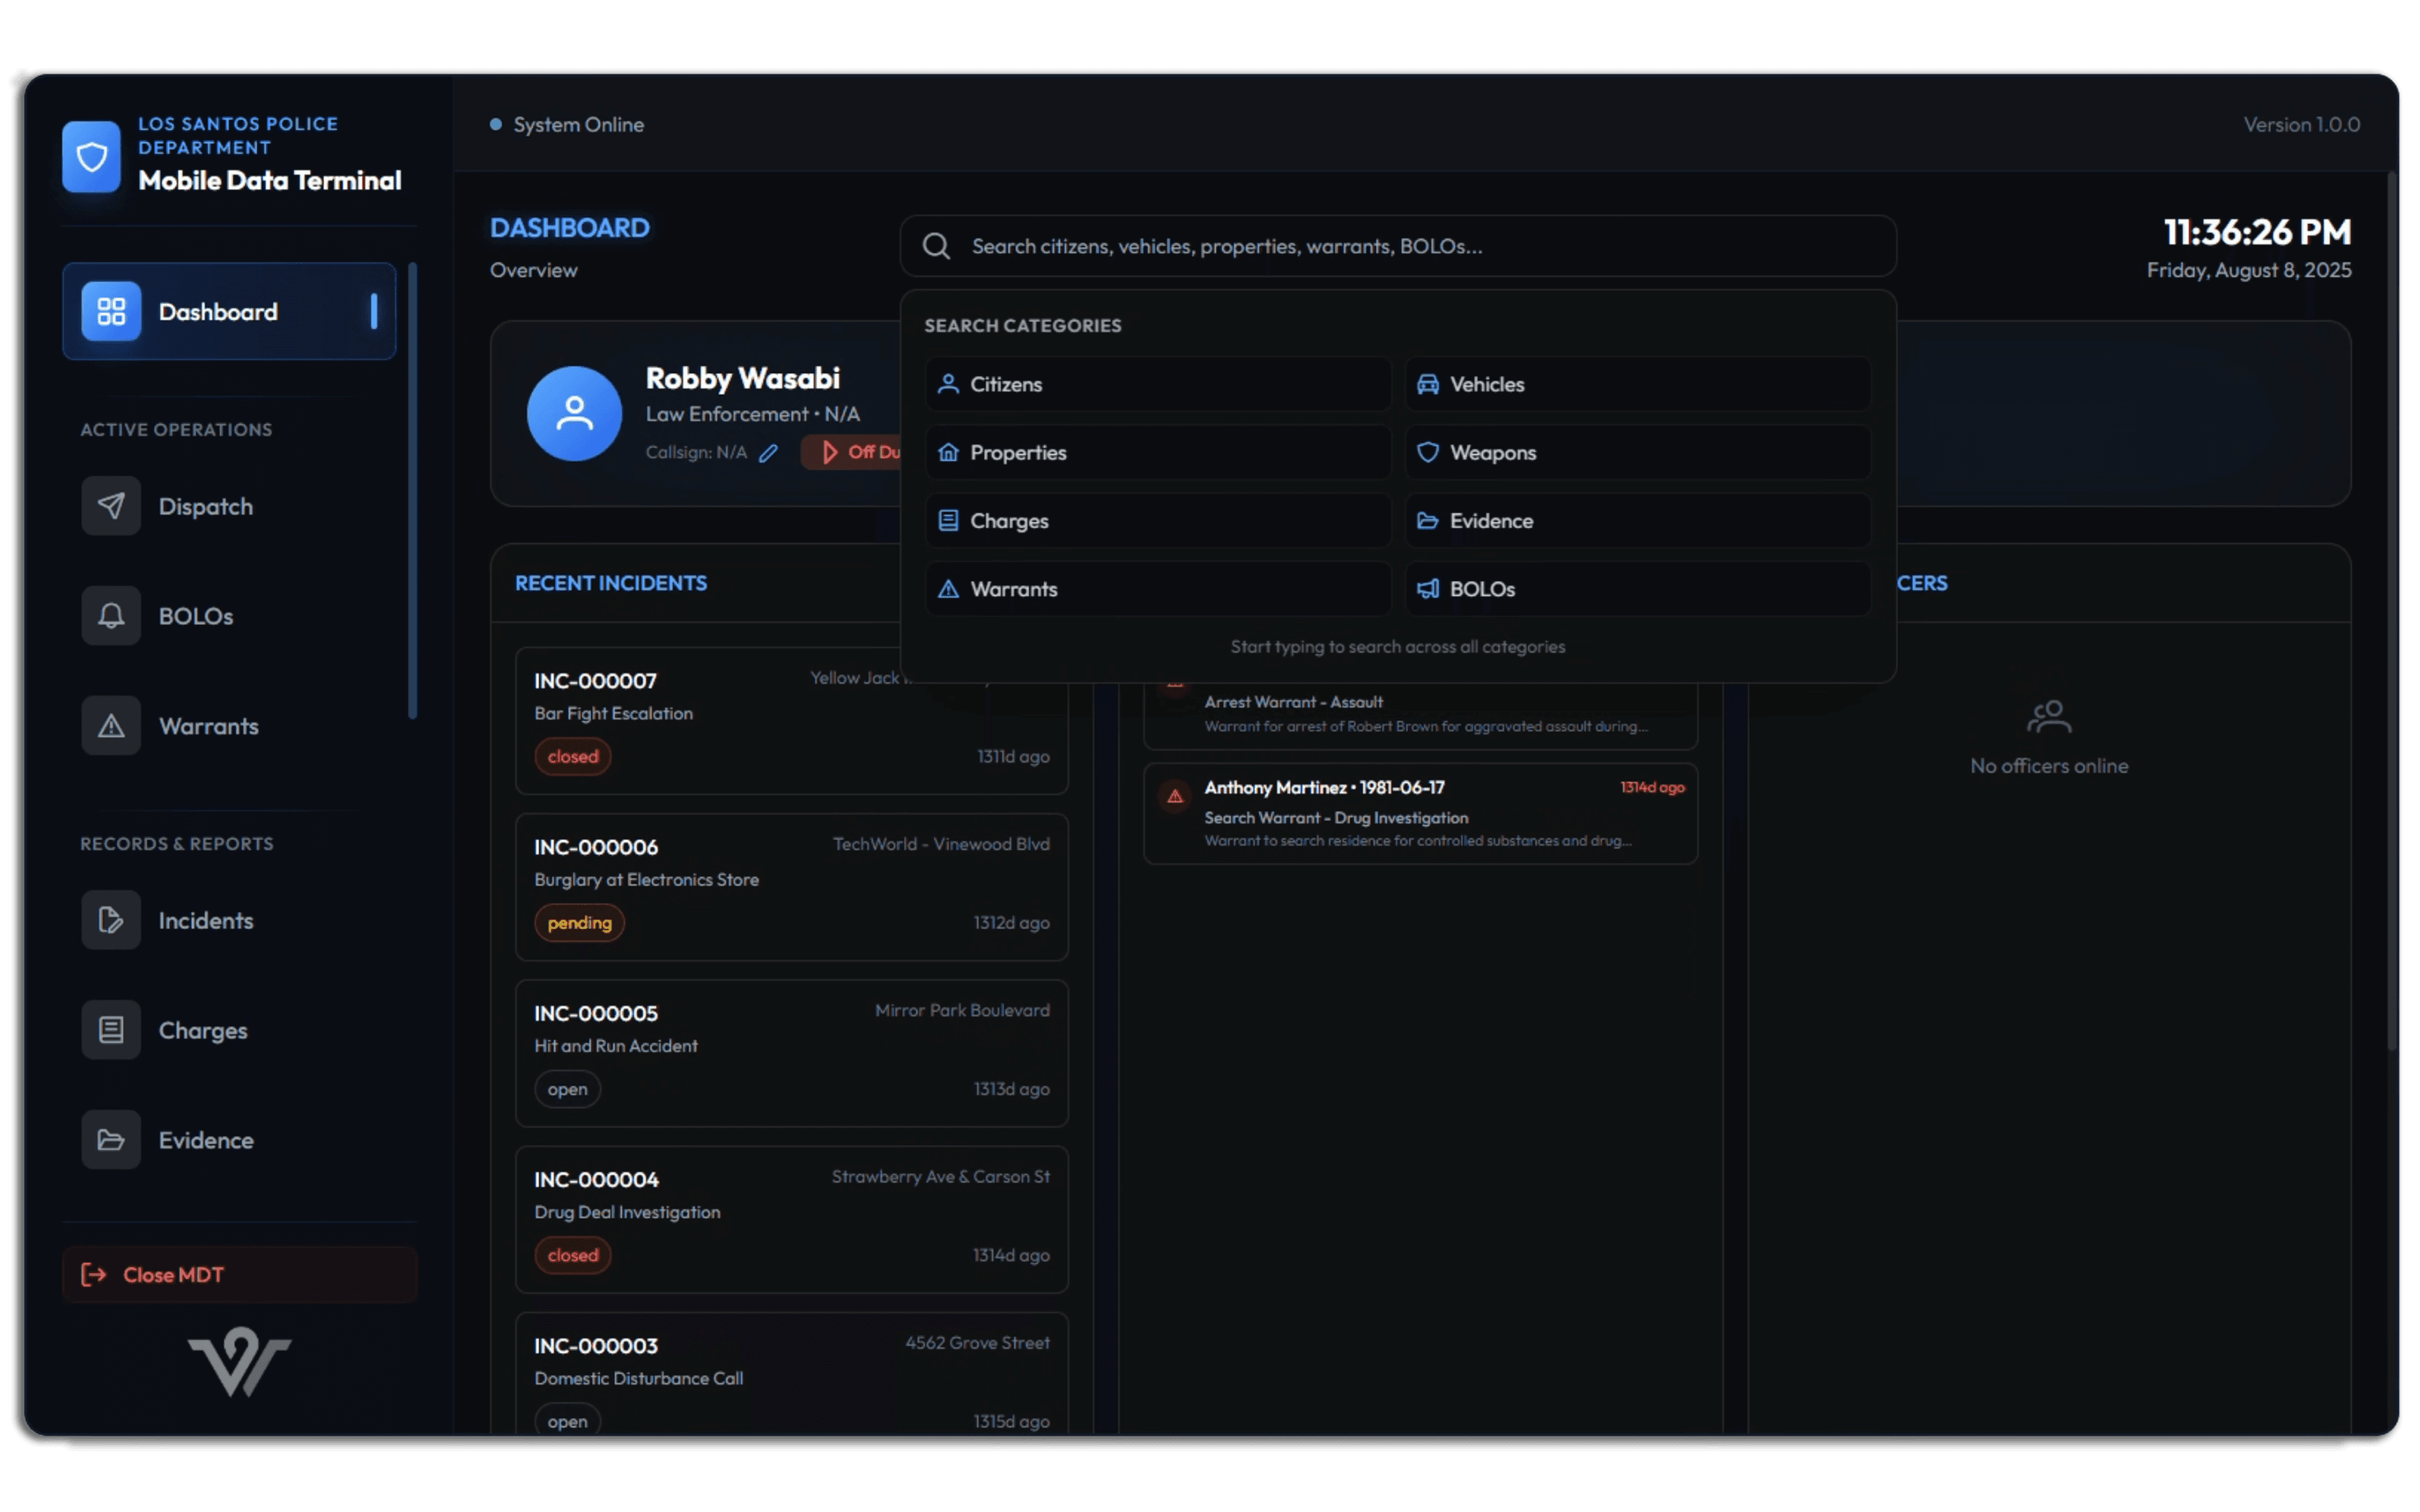Choose Properties search category
Screen dimensions: 2420x1512
coord(1158,452)
